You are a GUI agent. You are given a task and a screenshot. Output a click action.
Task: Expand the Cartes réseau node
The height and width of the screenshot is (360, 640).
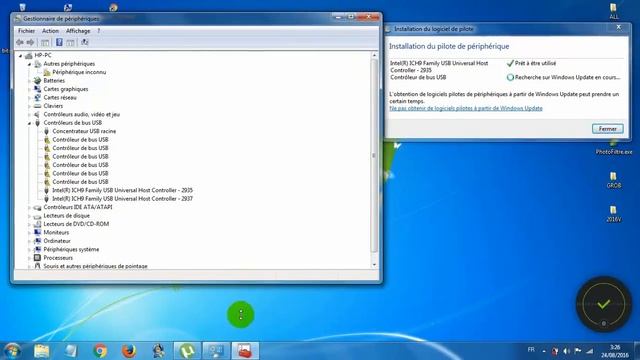[29, 98]
